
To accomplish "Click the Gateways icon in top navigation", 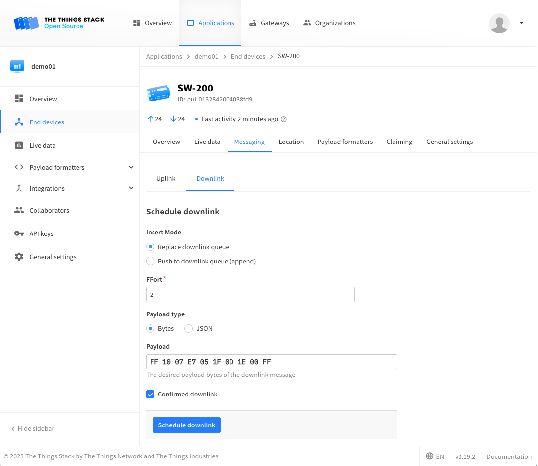I will click(253, 23).
